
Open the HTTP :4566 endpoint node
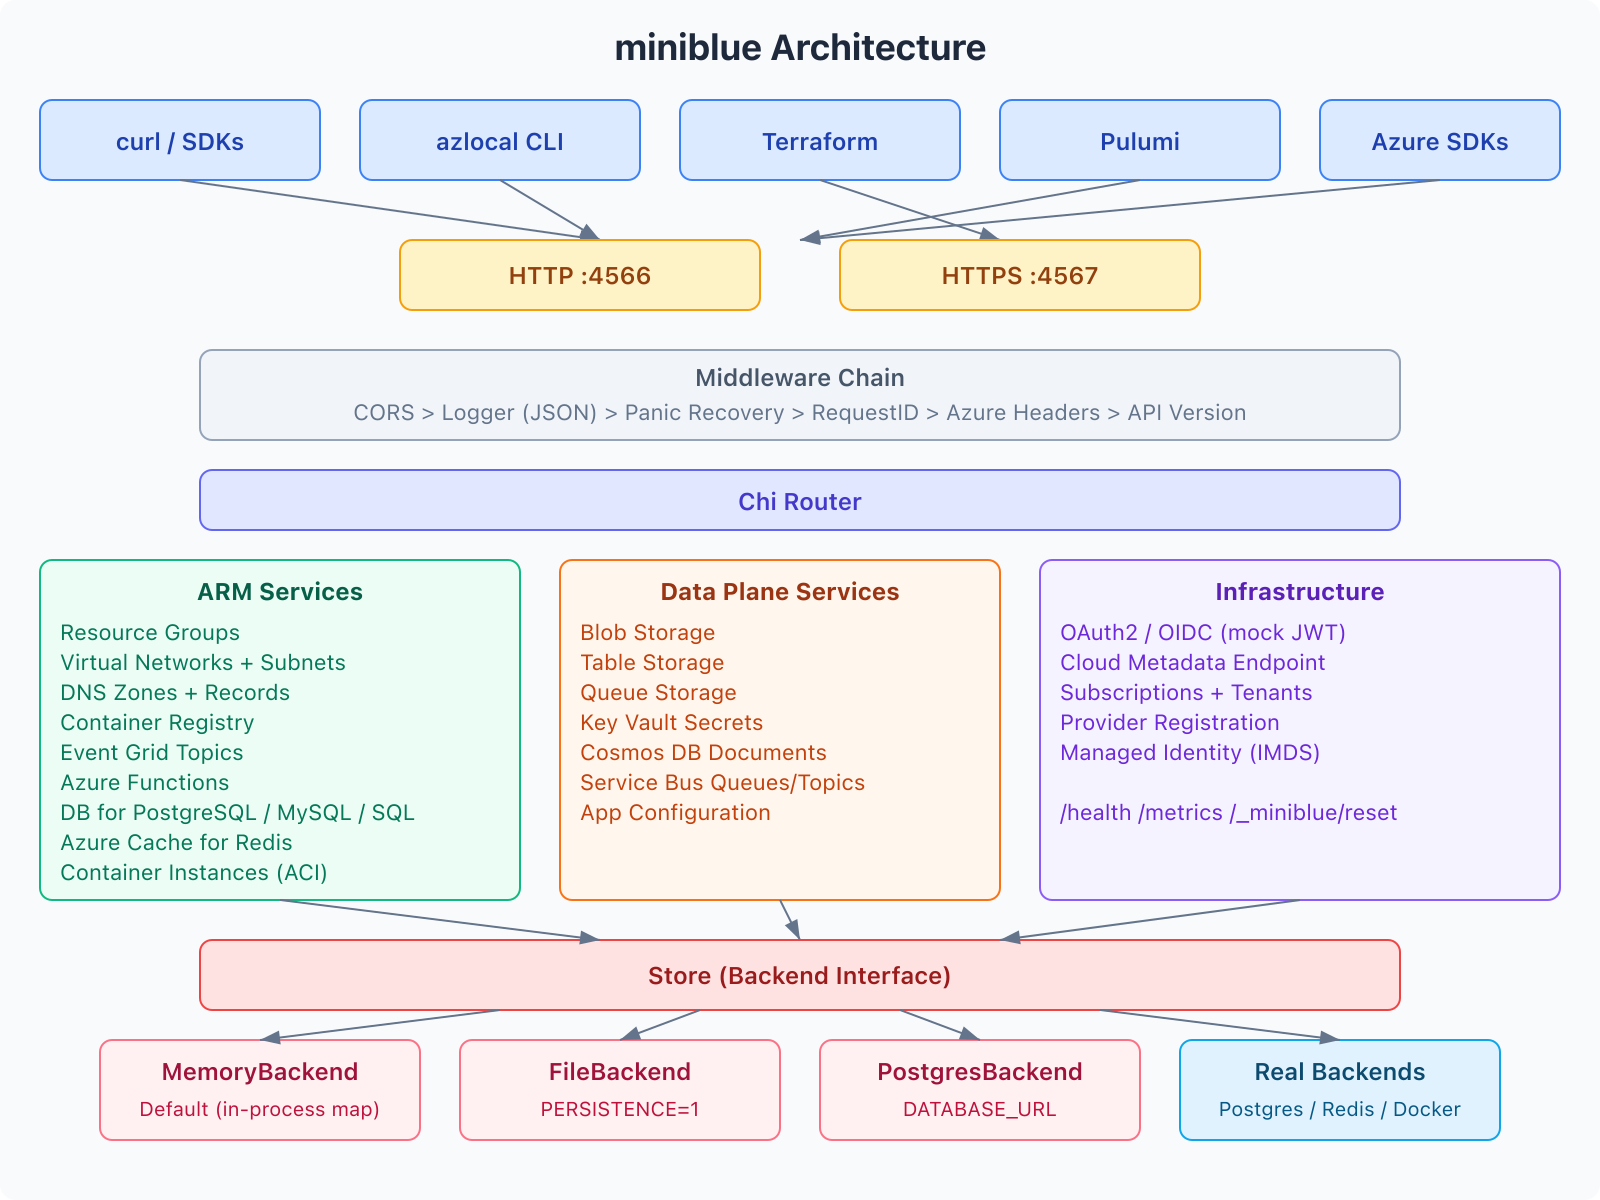point(580,275)
